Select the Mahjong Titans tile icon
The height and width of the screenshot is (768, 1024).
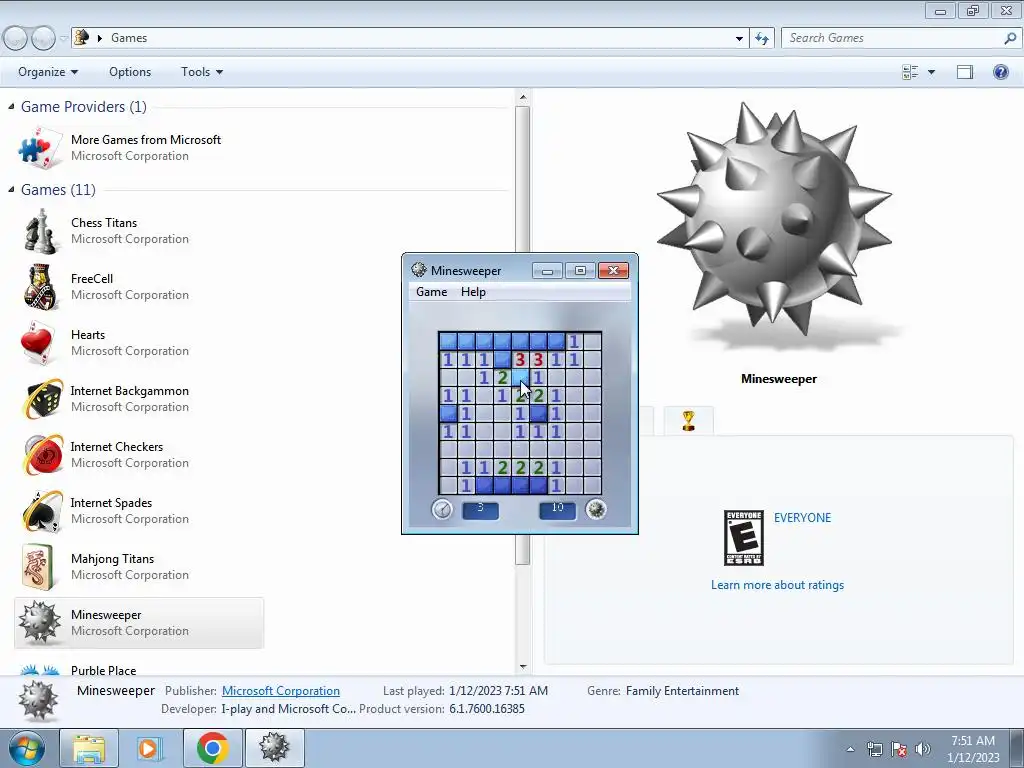point(38,567)
